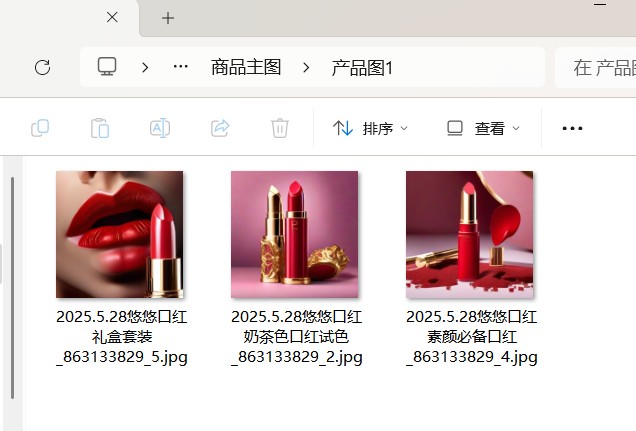Open the 排序 sort dropdown
This screenshot has height=431, width=636.
pos(370,129)
